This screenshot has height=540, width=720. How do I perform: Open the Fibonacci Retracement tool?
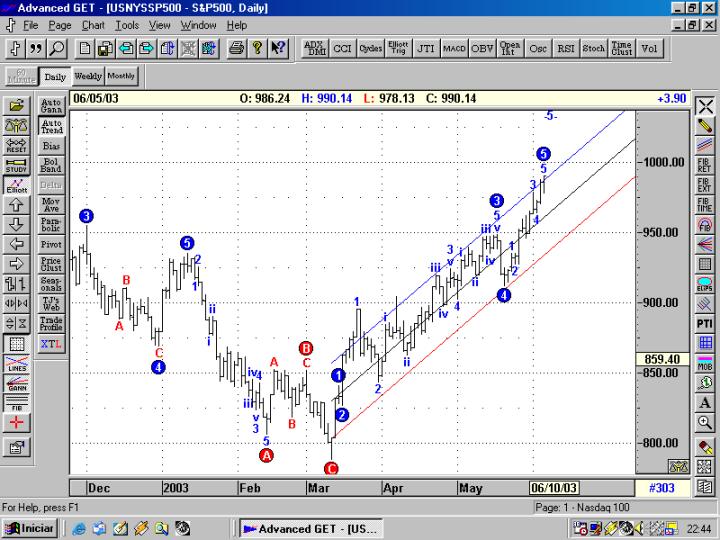coord(704,165)
